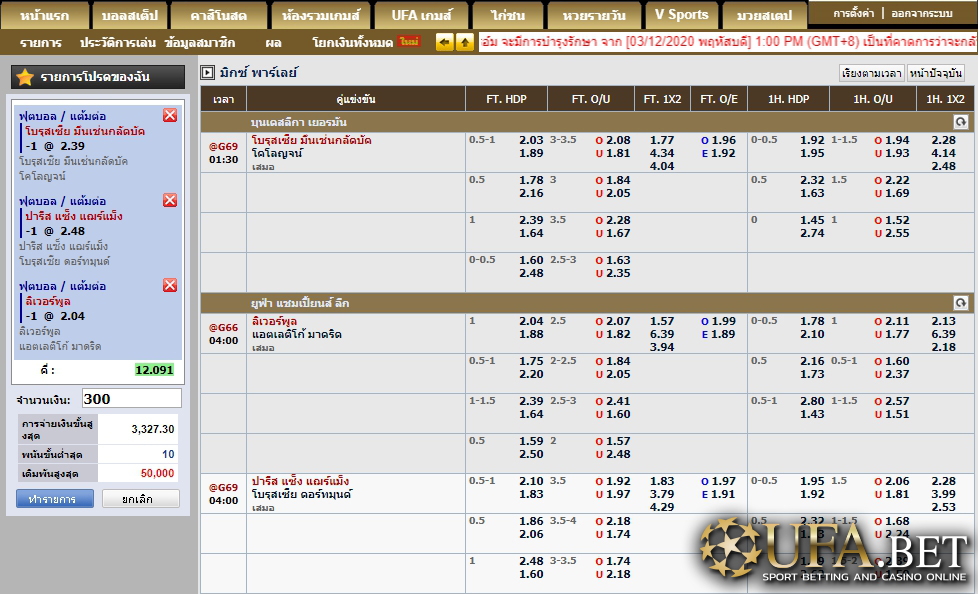This screenshot has height=594, width=978.
Task: Click the parlay total odds 12.091
Action: (154, 369)
